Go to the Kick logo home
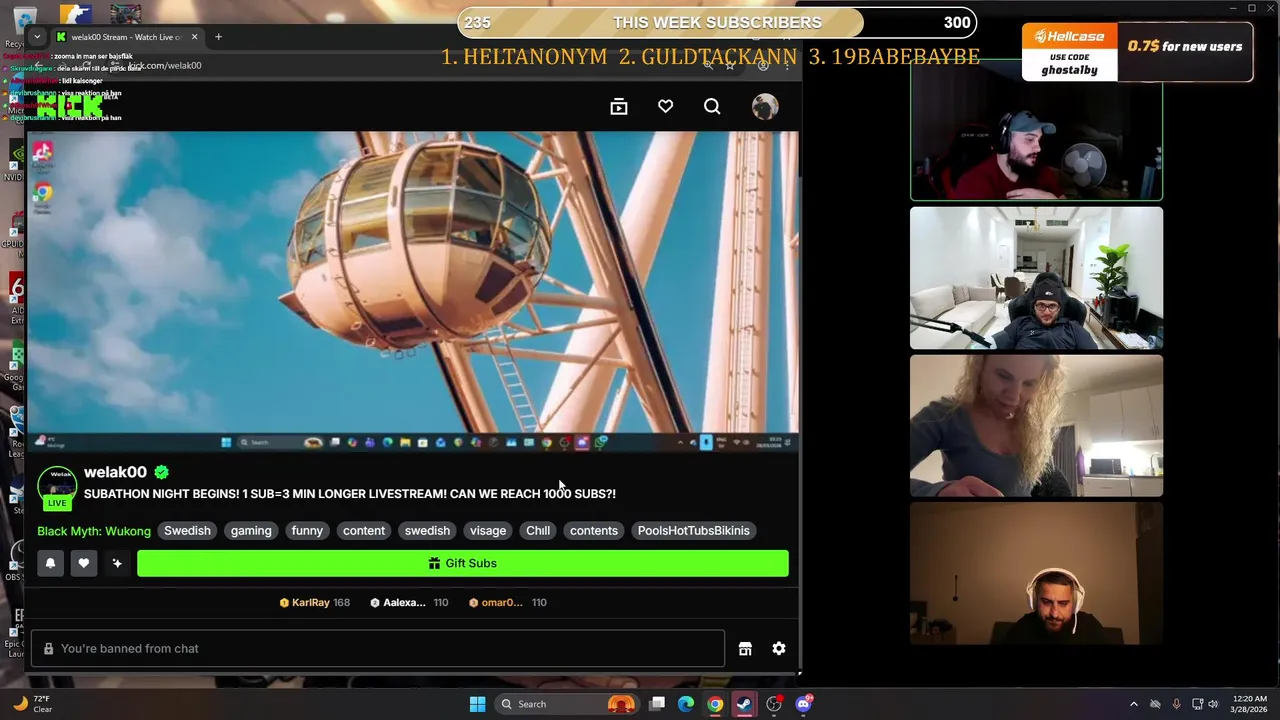Screen dimensions: 1280x720 tap(70, 107)
